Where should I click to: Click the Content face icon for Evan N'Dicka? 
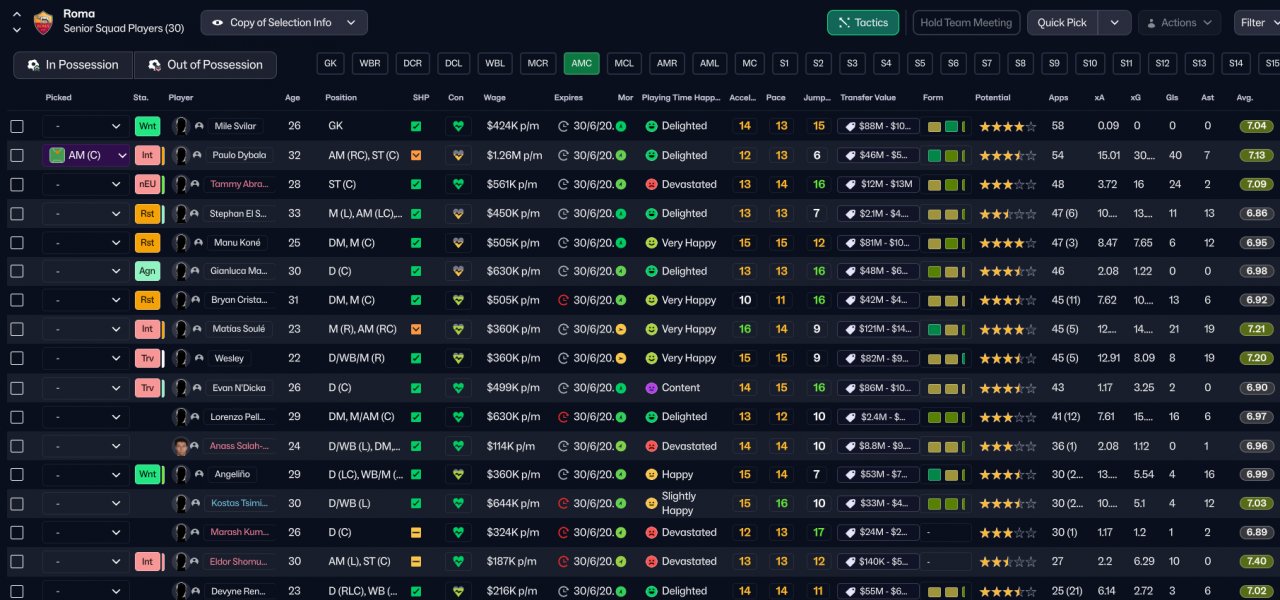tap(651, 388)
